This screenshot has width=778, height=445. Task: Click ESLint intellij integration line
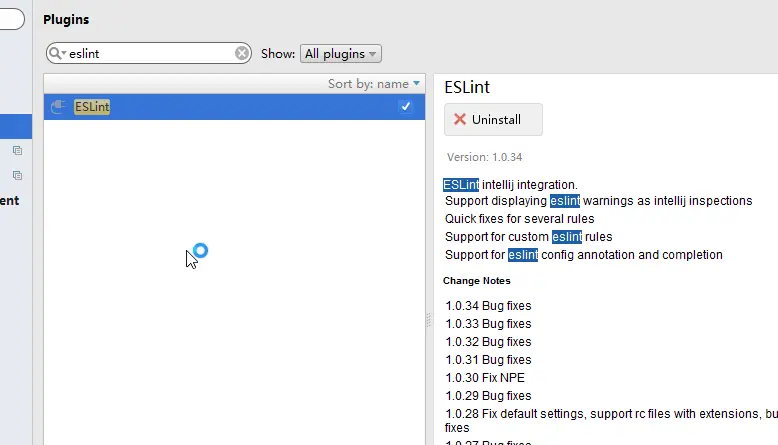(x=511, y=185)
